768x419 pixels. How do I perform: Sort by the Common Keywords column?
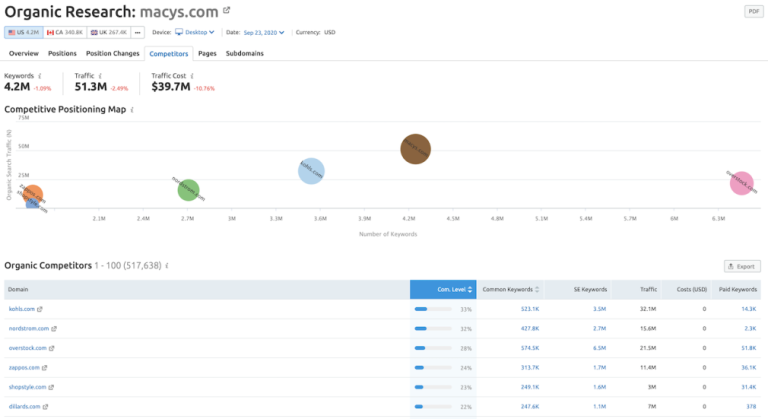click(510, 290)
